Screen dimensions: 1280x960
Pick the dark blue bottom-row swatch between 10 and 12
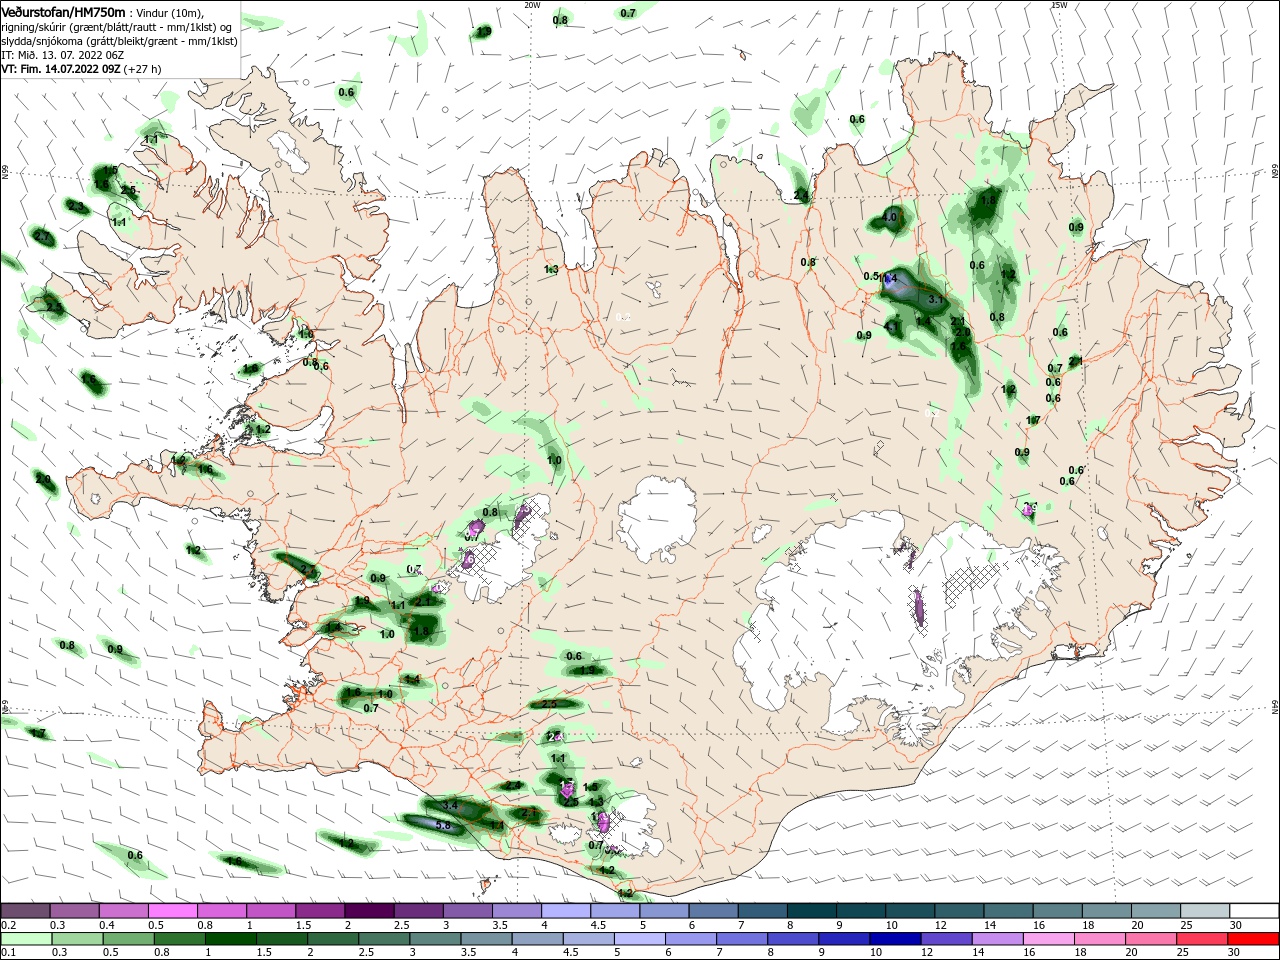pyautogui.click(x=895, y=939)
